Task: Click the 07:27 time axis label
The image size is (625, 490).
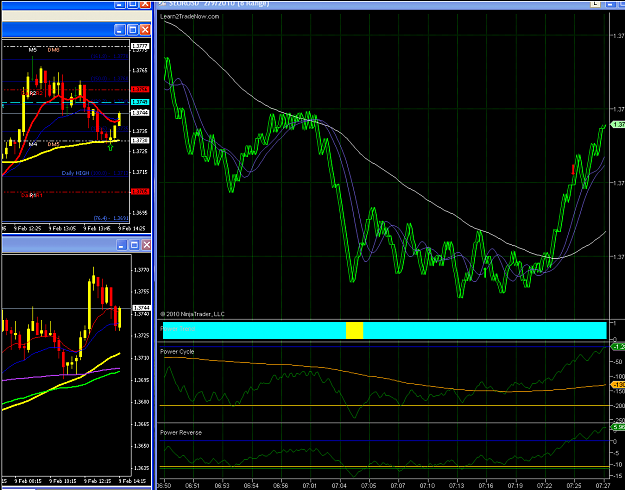Action: point(604,486)
